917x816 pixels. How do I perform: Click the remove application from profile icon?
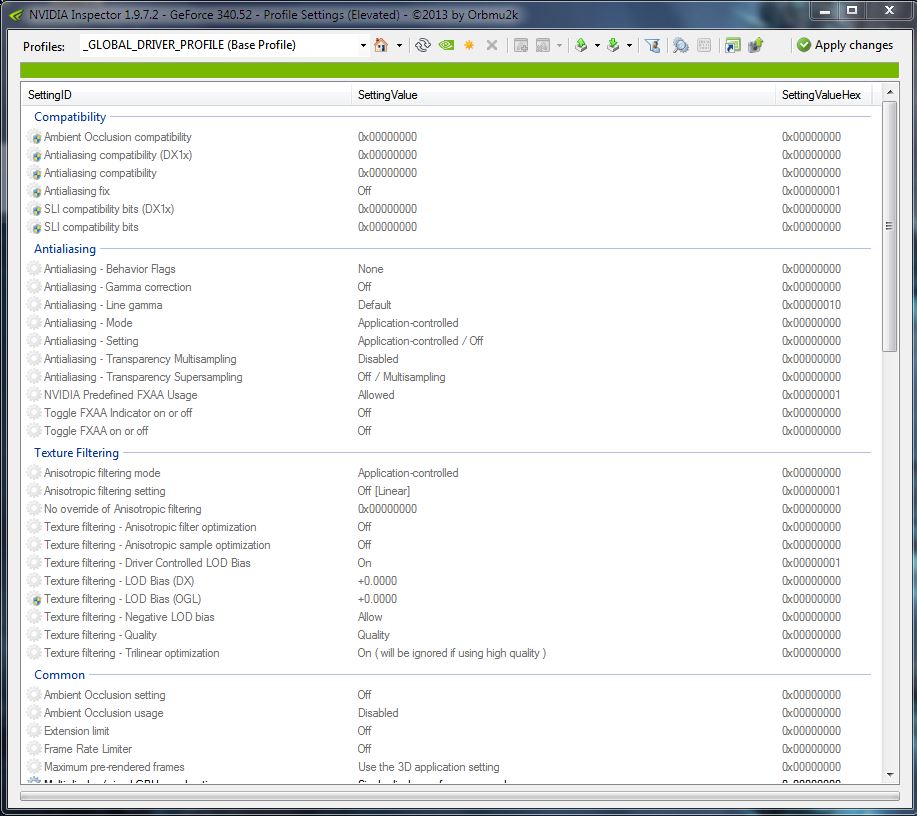543,45
